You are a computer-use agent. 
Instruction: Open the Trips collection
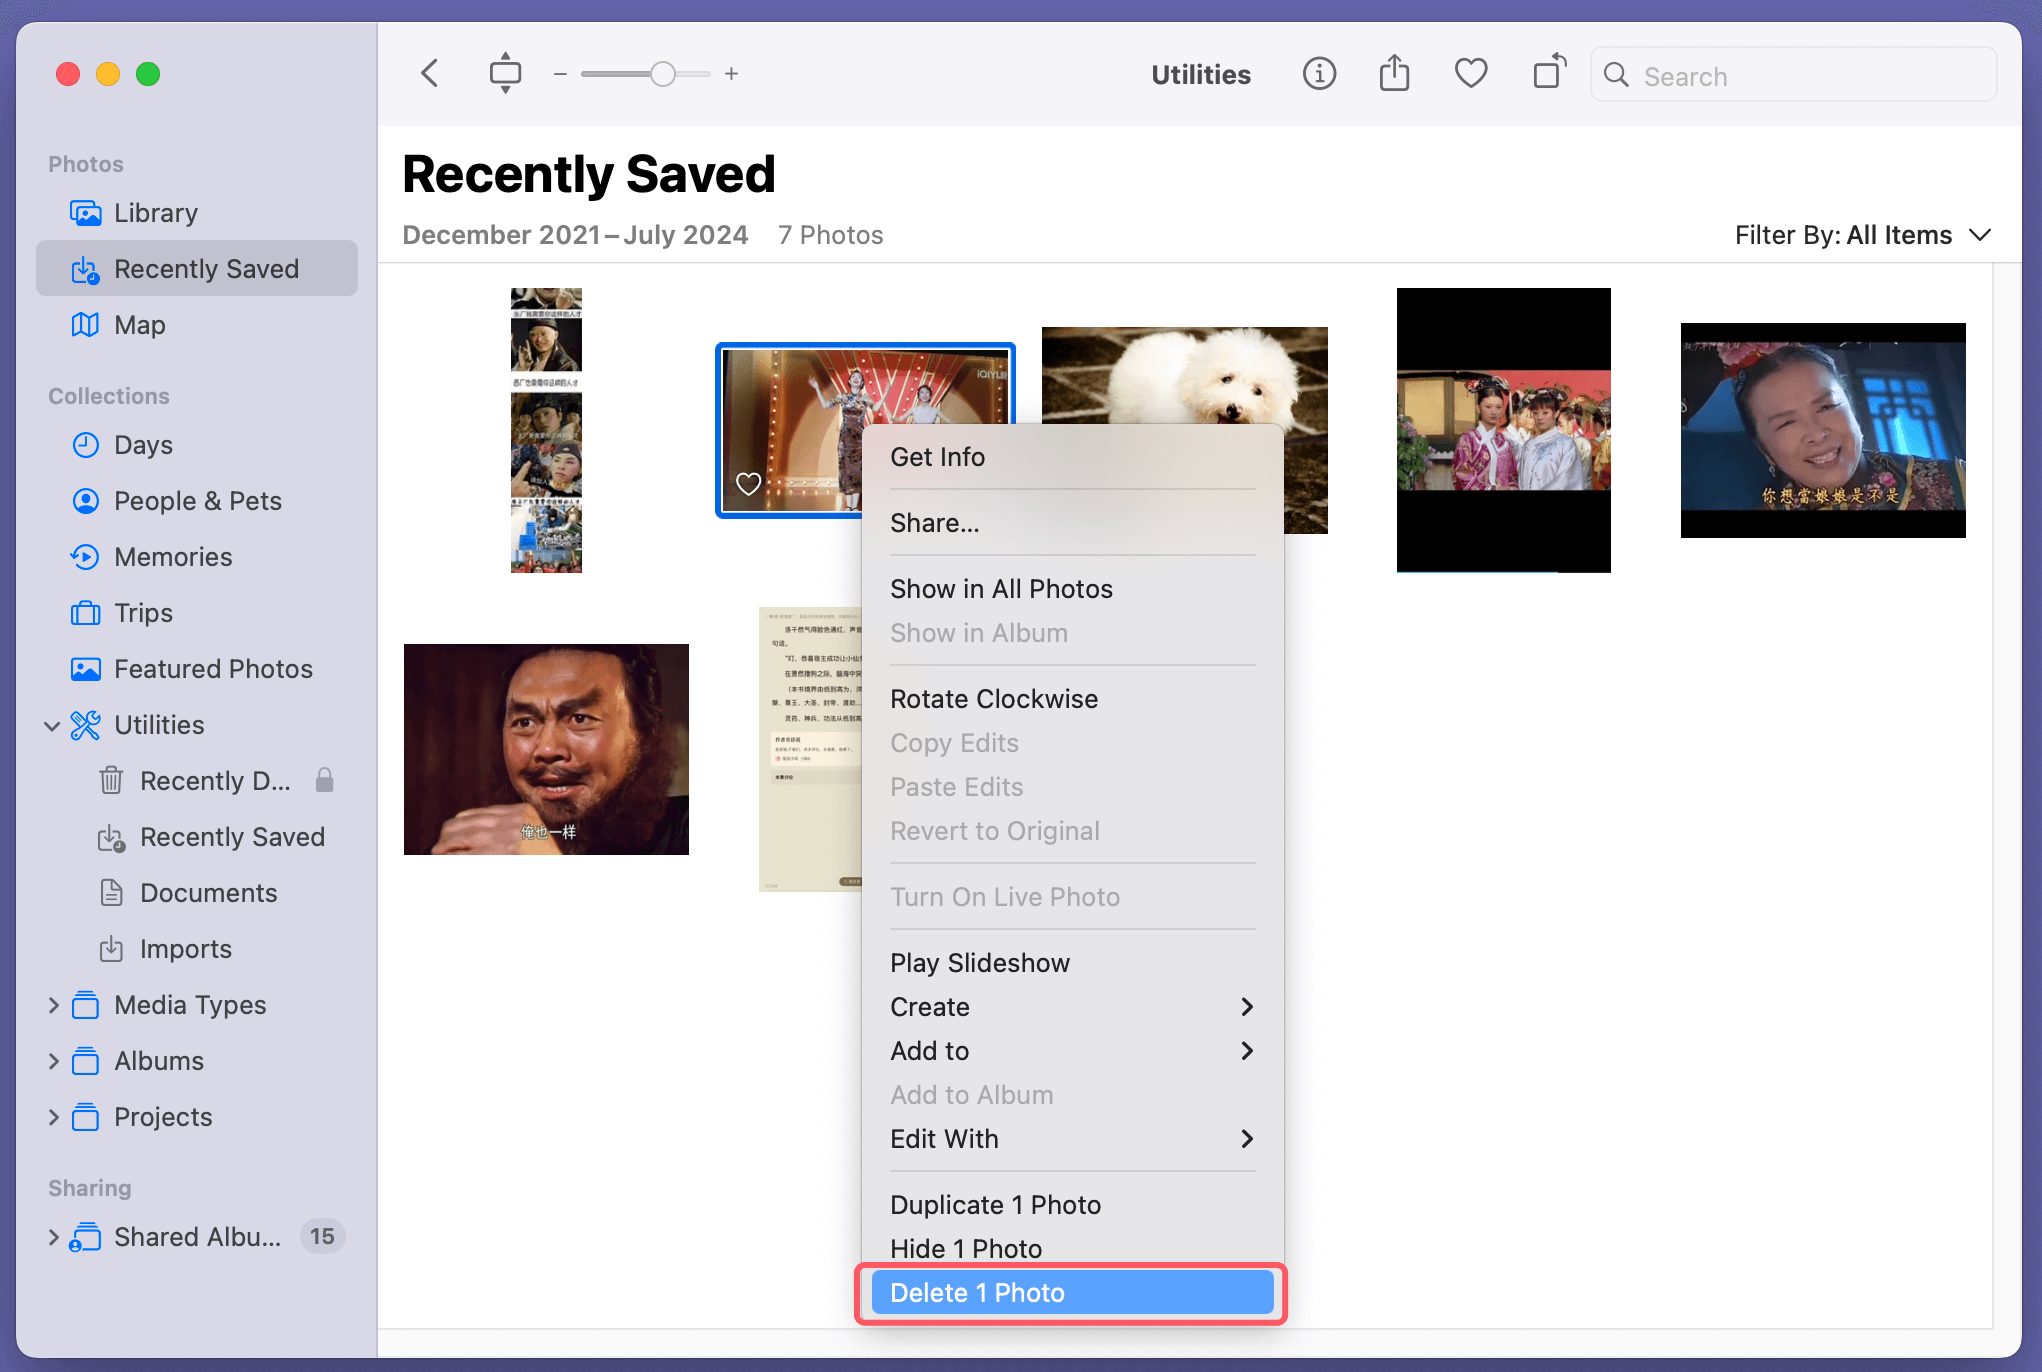[144, 612]
